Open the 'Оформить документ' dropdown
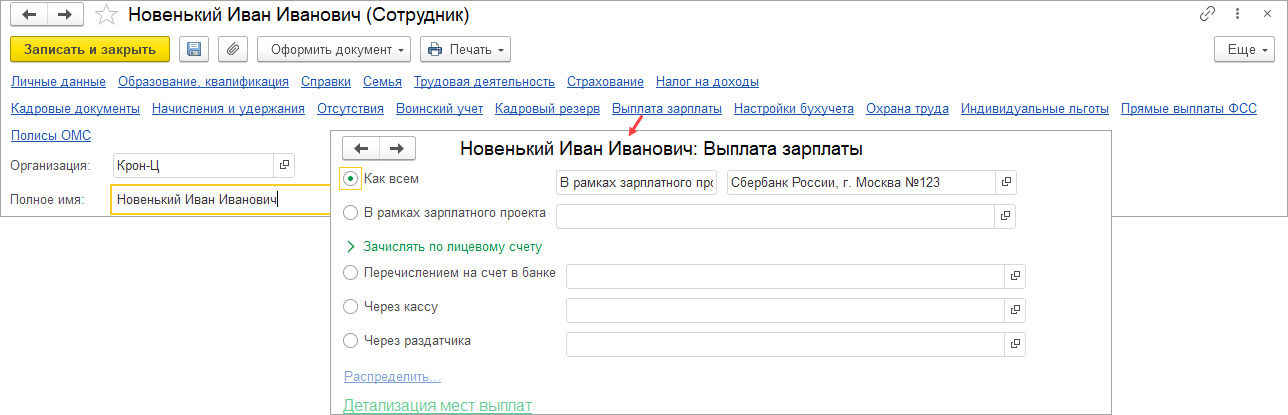Viewport: 1288px width, 415px height. pos(333,49)
